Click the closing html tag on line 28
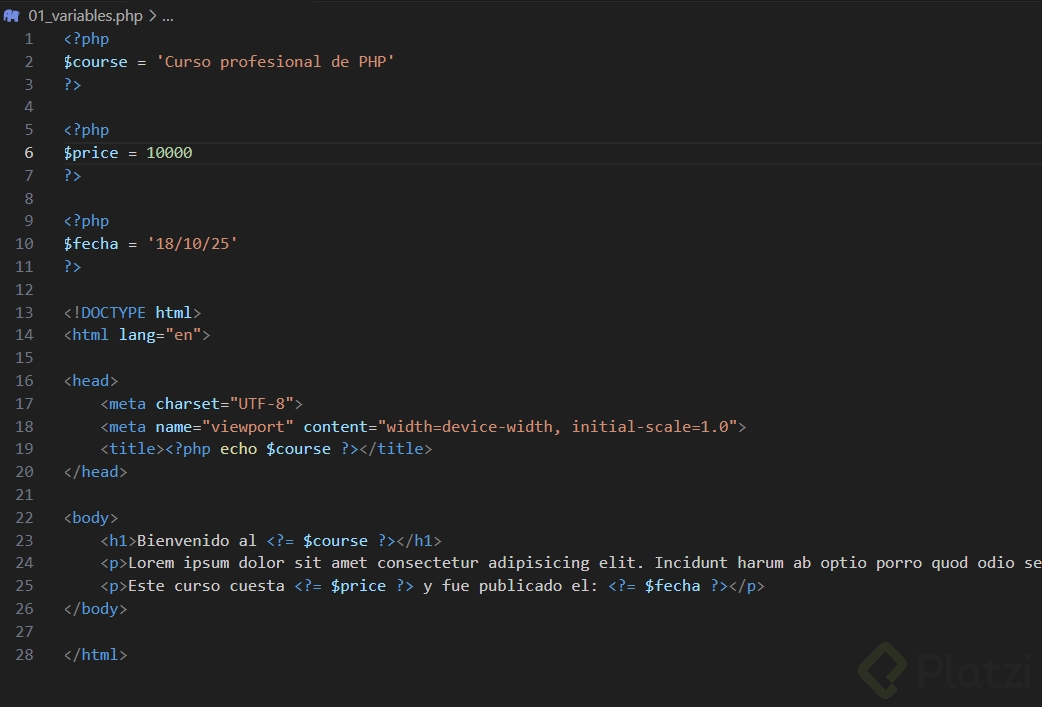Image resolution: width=1042 pixels, height=707 pixels. click(x=96, y=655)
